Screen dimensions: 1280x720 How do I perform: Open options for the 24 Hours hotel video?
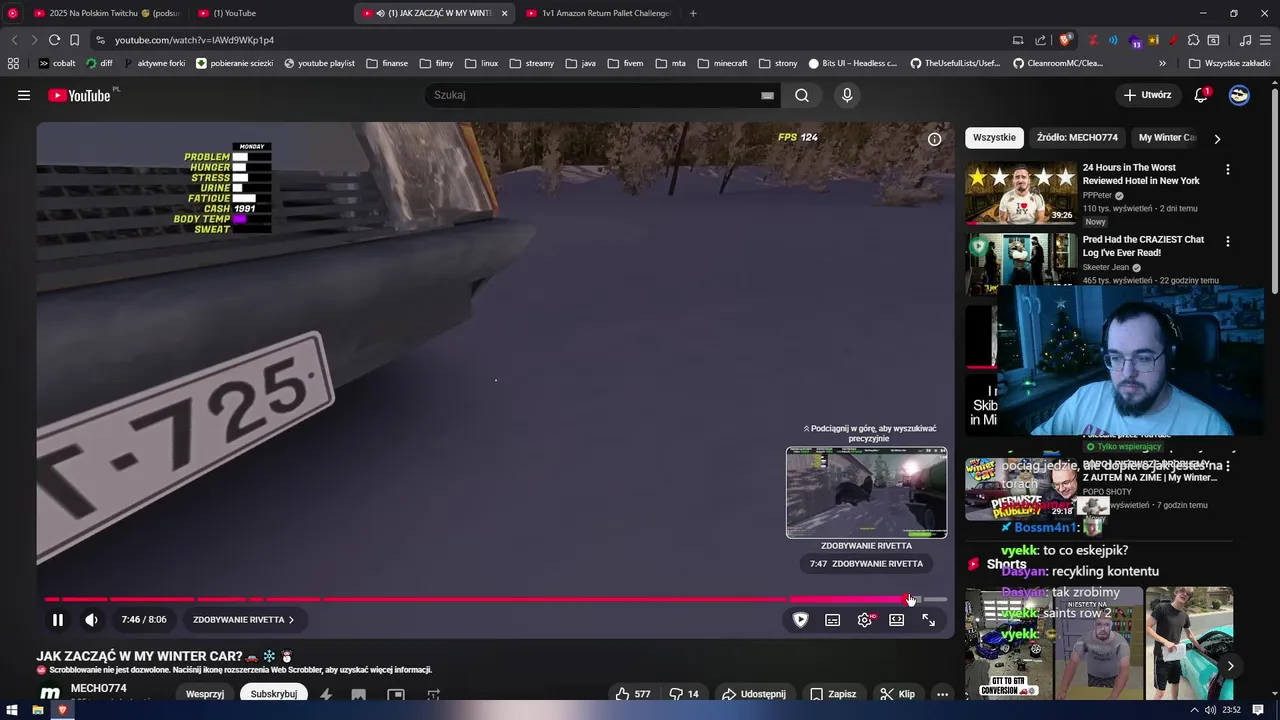click(x=1228, y=170)
